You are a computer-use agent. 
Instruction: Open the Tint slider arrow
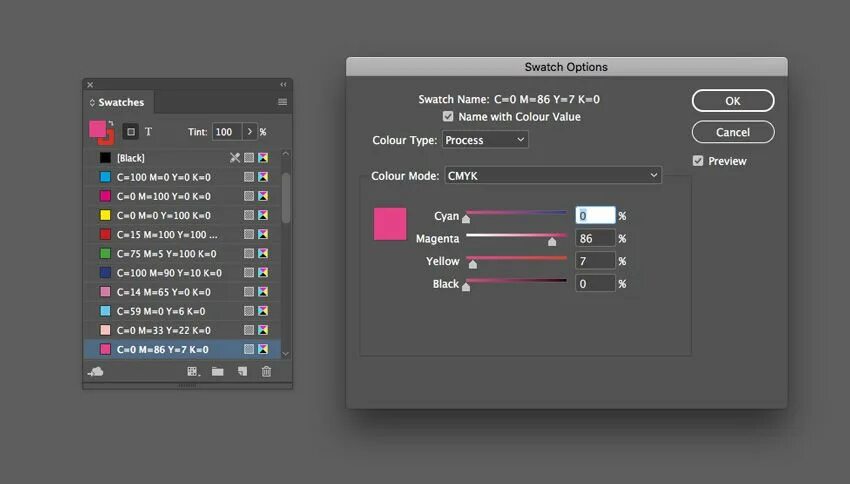[250, 132]
